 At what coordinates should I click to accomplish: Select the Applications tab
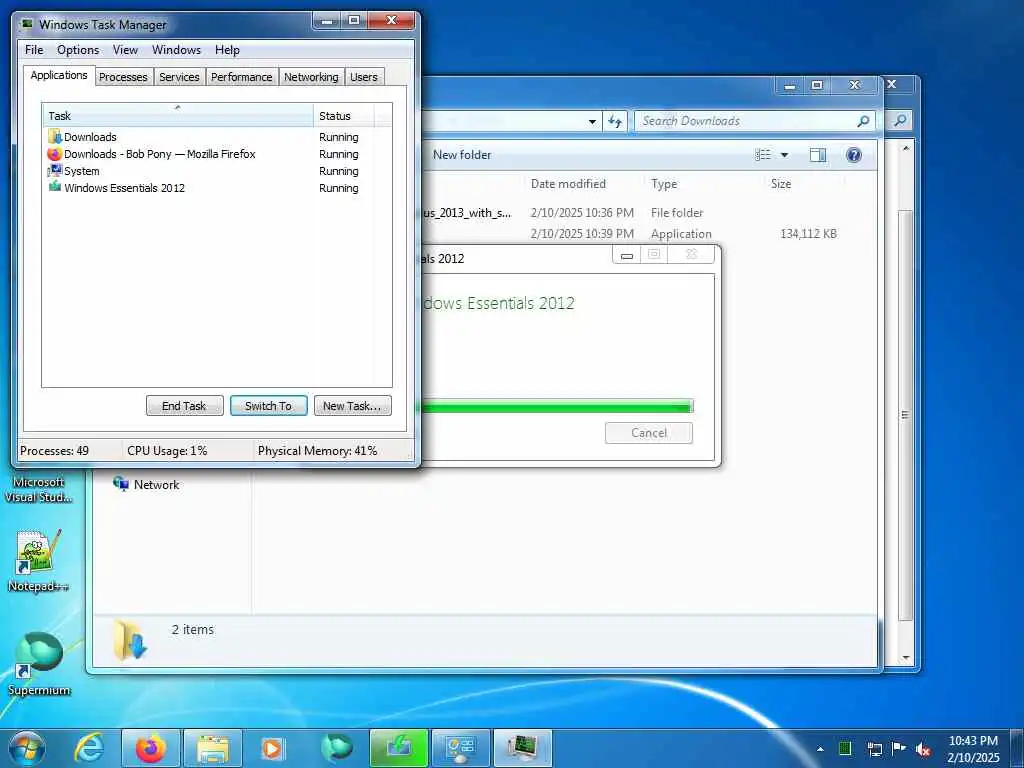click(x=59, y=75)
